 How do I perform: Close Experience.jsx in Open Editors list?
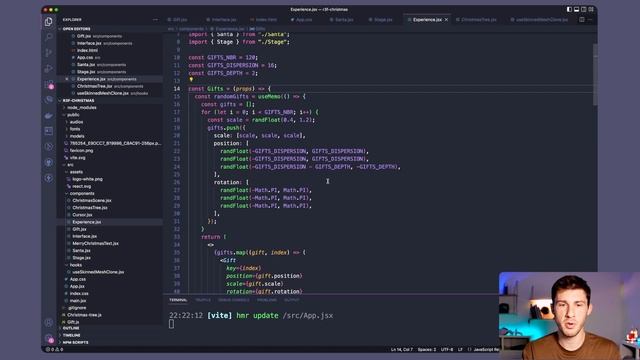click(67, 79)
